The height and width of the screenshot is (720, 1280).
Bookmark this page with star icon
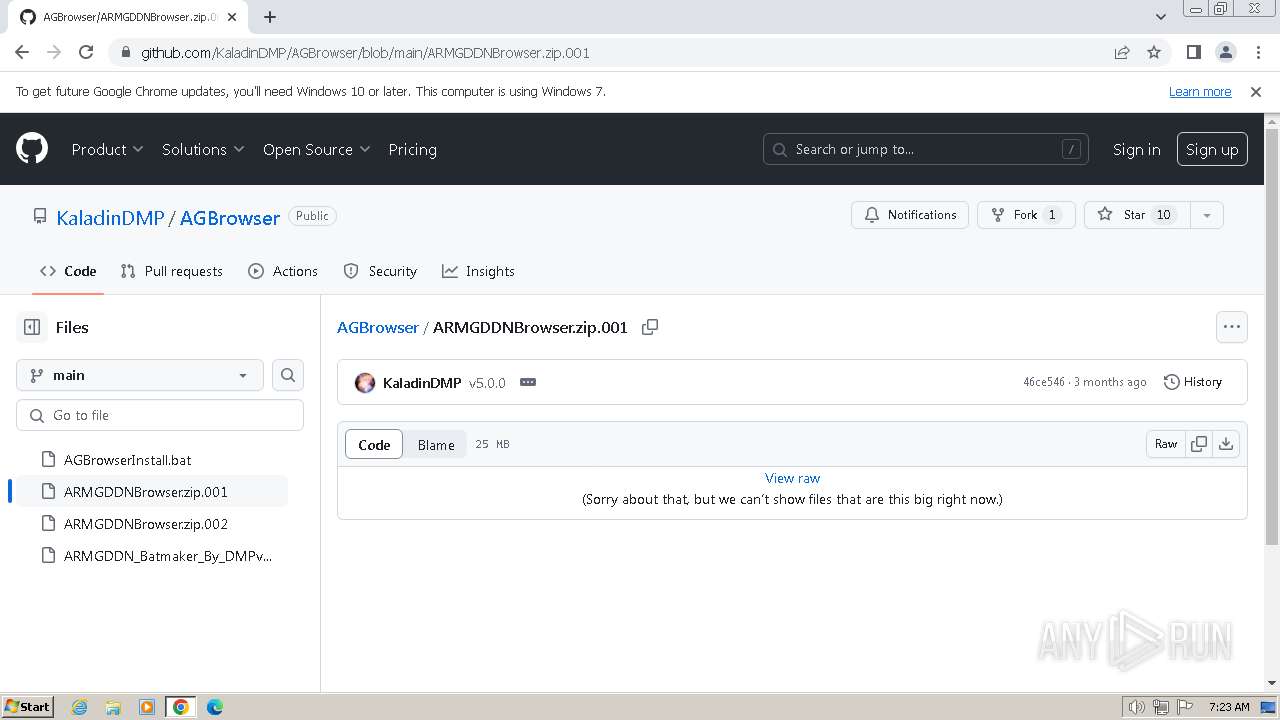[x=1154, y=53]
